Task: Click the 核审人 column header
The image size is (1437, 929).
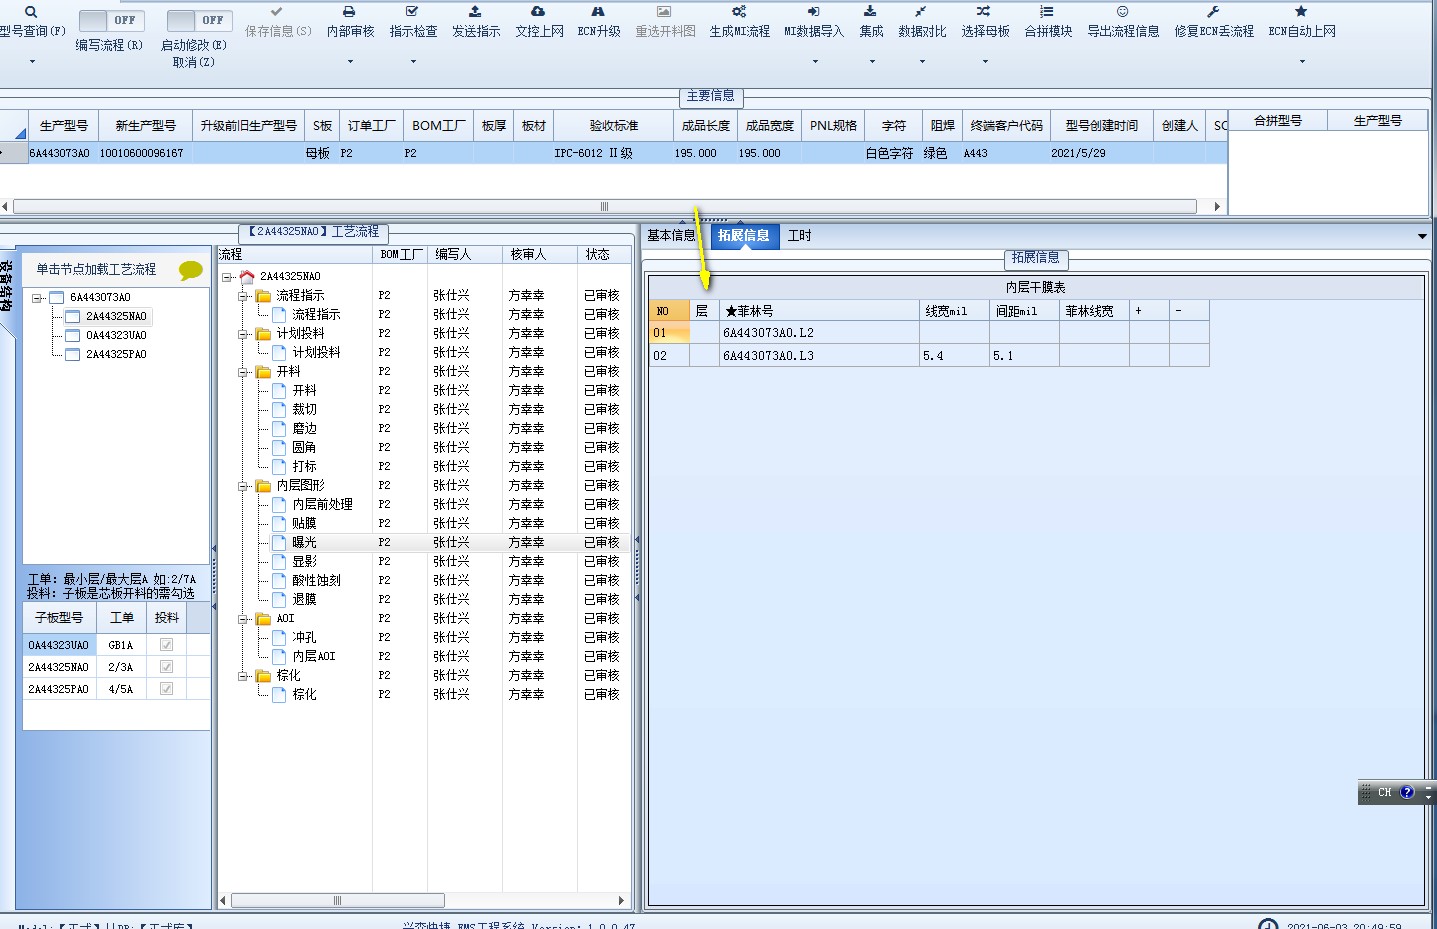Action: click(x=539, y=255)
